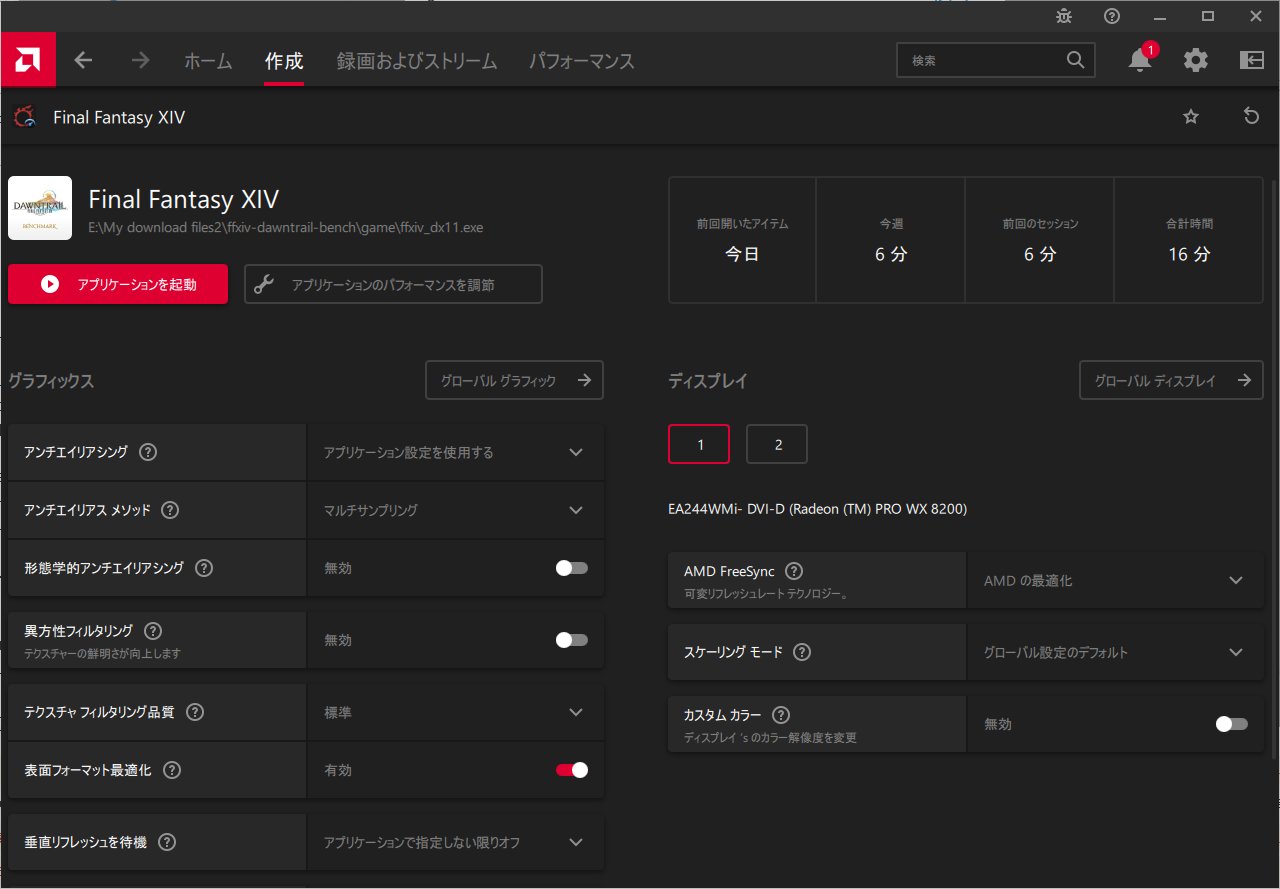Open settings gear icon
The image size is (1280, 889).
[1196, 60]
